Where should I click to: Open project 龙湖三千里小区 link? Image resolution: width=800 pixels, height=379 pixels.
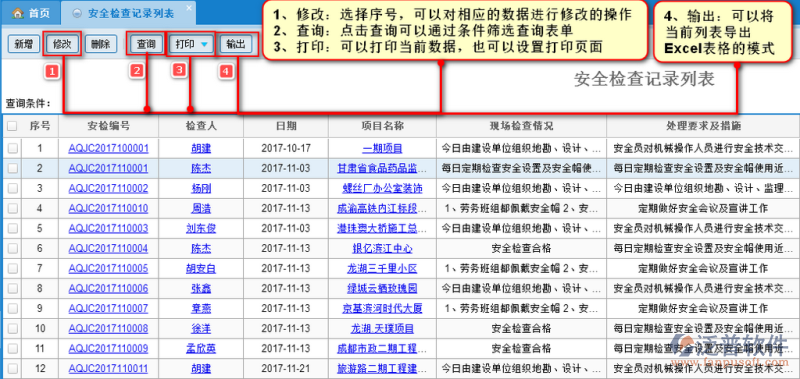coord(383,268)
